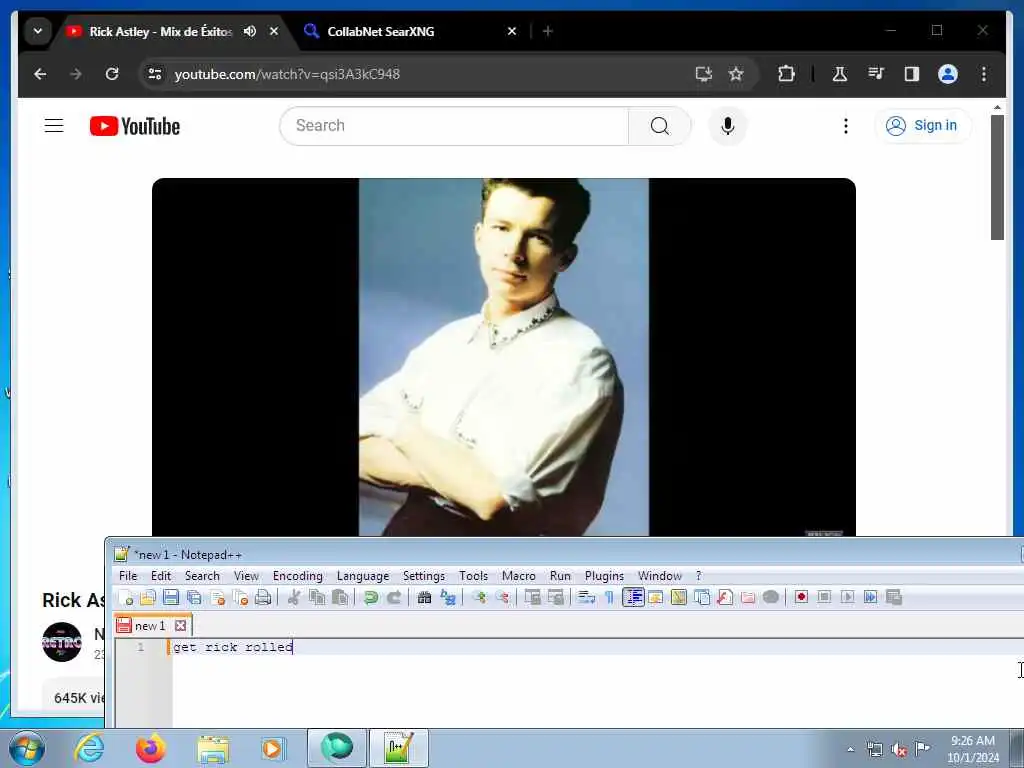Open the Plugins menu in Notepad++
This screenshot has height=768, width=1024.
604,576
